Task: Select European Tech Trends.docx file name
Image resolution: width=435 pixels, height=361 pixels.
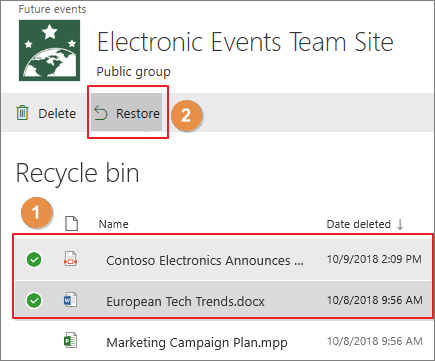Action: (185, 302)
